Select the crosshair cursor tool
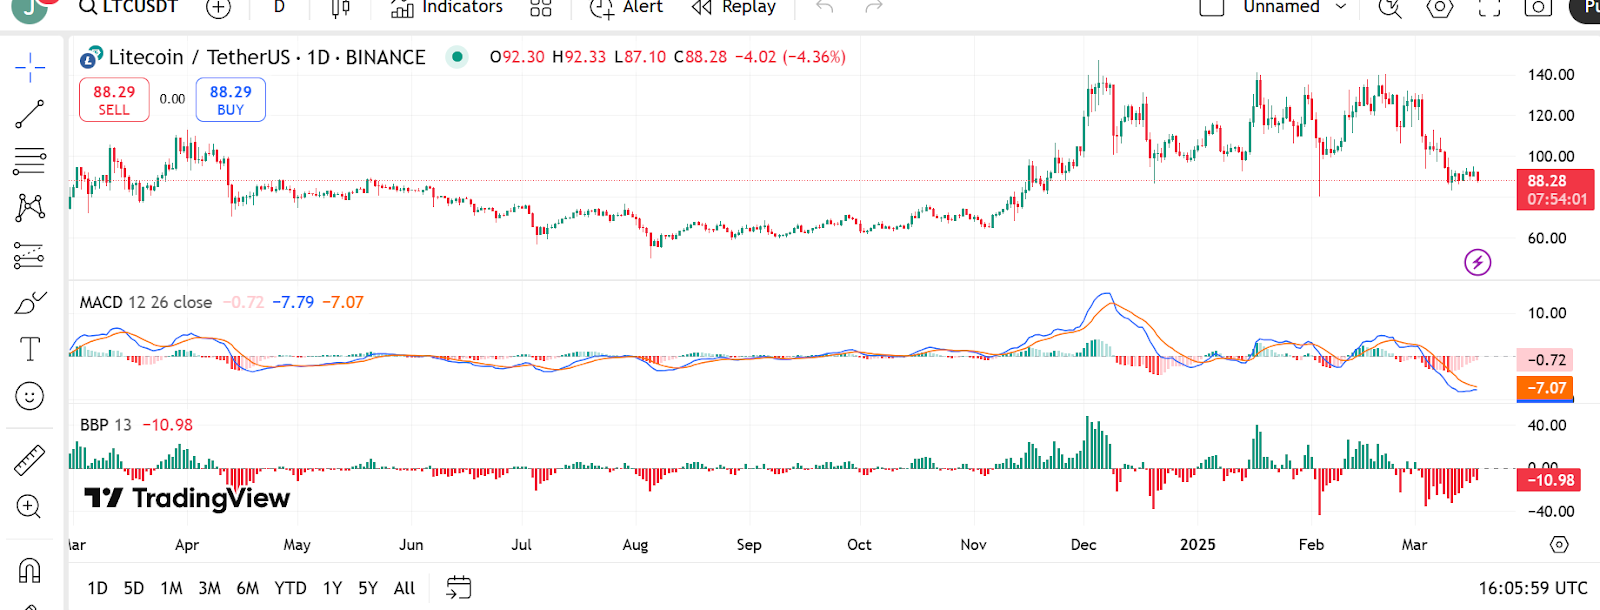The width and height of the screenshot is (1600, 610). (30, 68)
